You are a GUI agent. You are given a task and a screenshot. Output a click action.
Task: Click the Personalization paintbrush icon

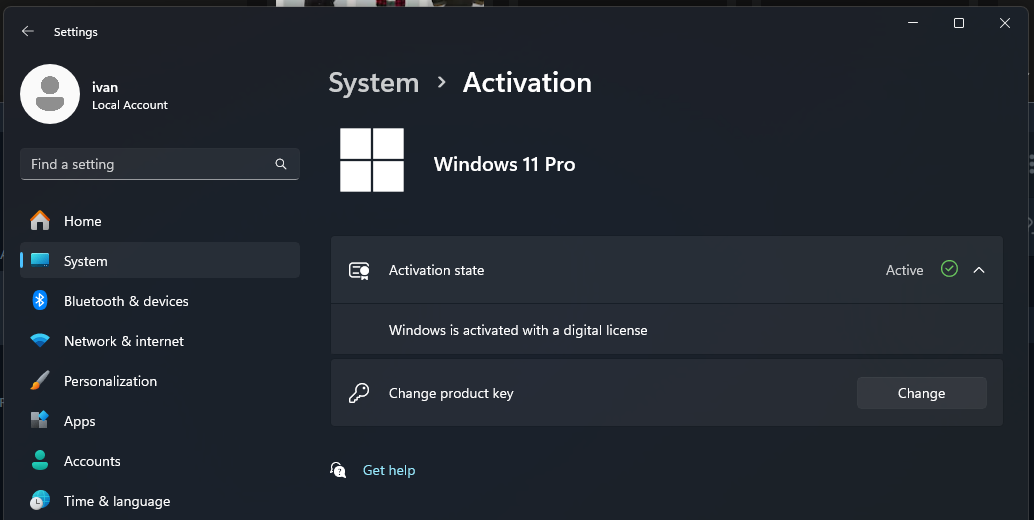[x=40, y=381]
